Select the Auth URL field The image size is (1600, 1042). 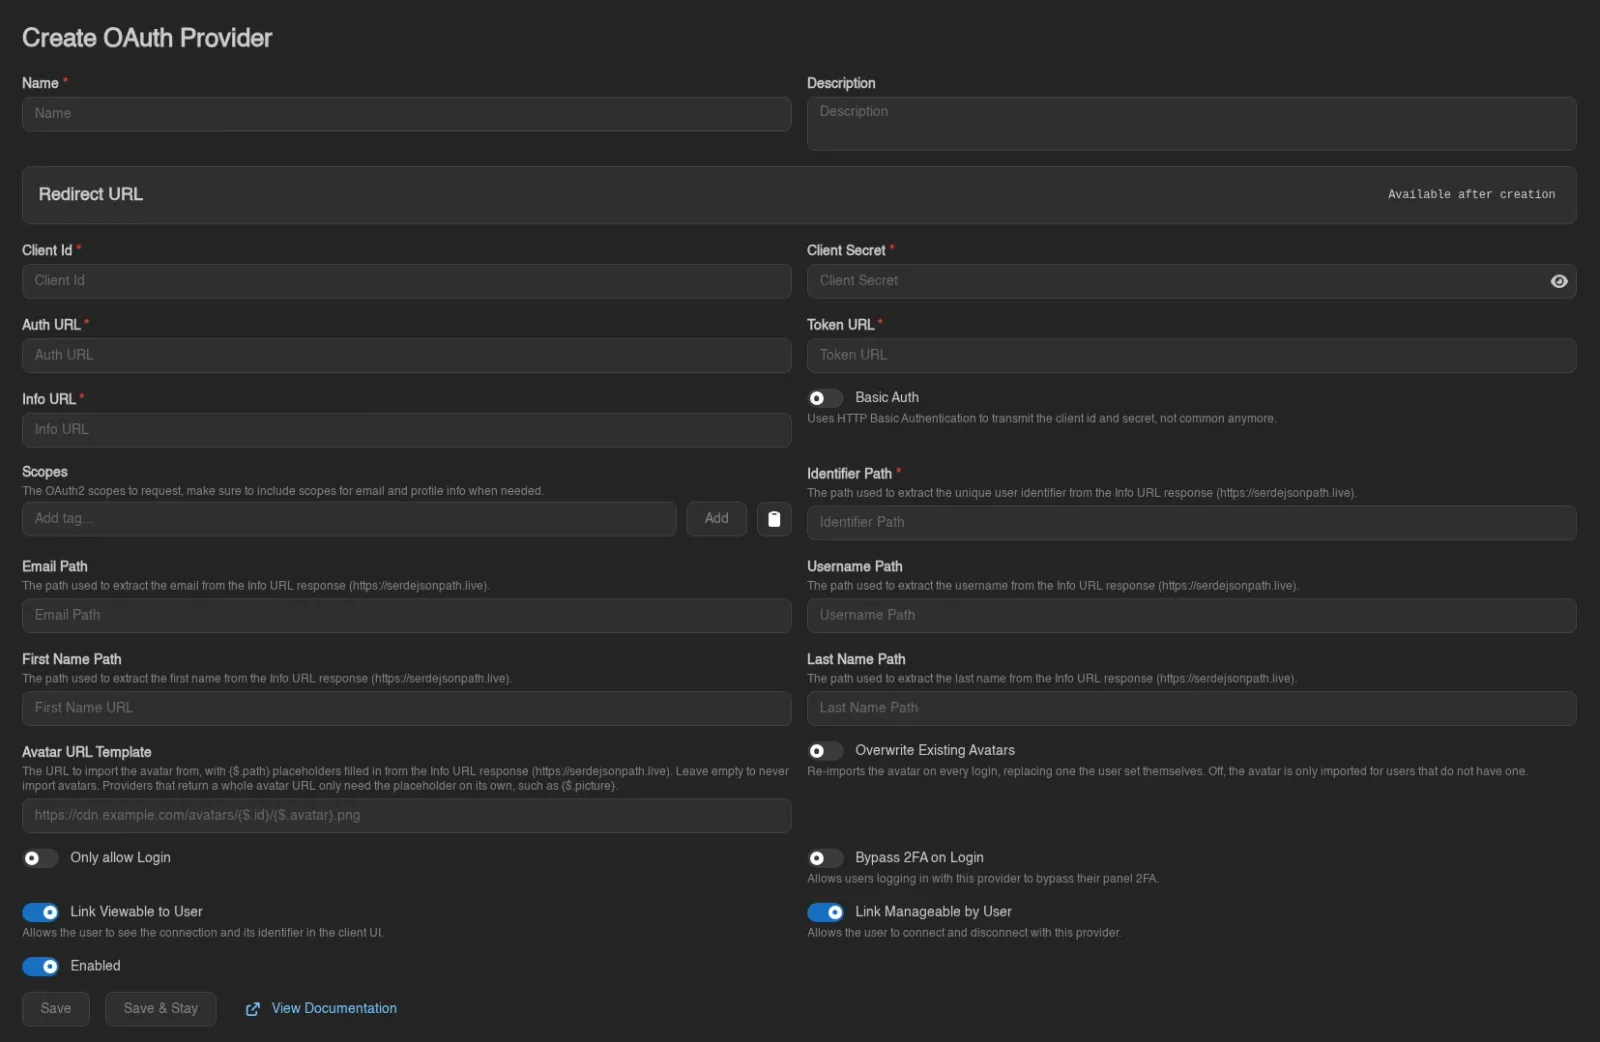point(406,355)
